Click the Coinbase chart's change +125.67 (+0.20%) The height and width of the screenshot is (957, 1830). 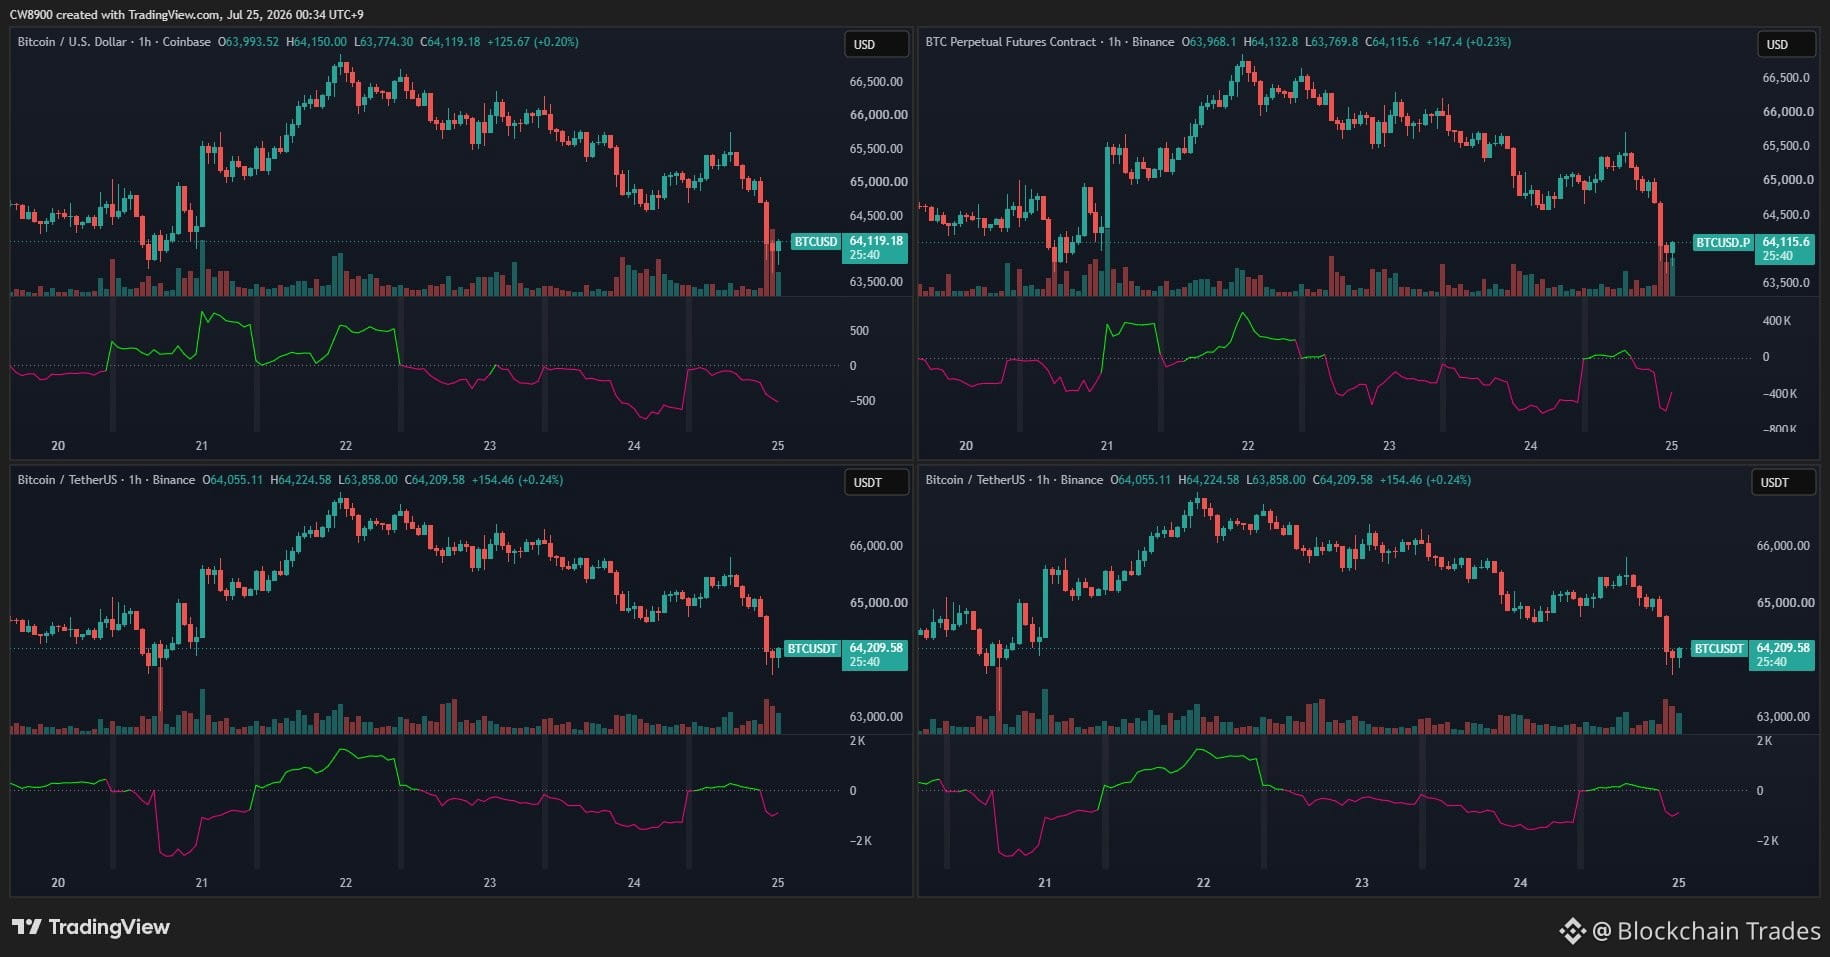click(533, 42)
